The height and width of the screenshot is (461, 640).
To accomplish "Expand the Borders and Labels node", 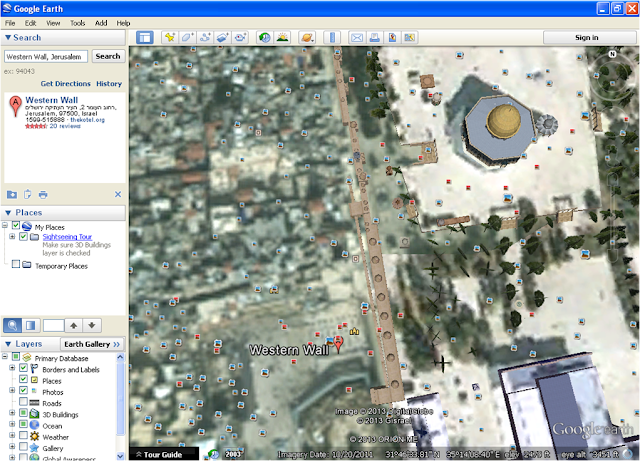I will click(x=12, y=368).
